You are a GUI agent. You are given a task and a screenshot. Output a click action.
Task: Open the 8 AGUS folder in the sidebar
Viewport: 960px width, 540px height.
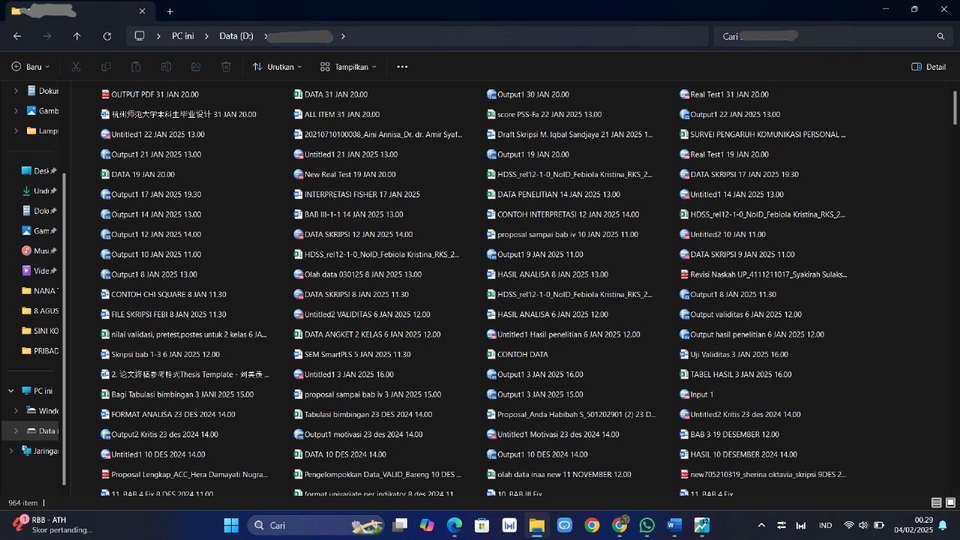click(39, 310)
